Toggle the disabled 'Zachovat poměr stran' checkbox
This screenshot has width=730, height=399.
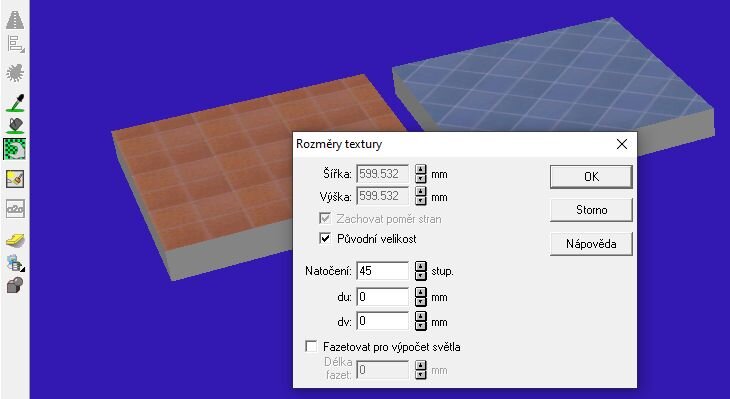pos(324,218)
